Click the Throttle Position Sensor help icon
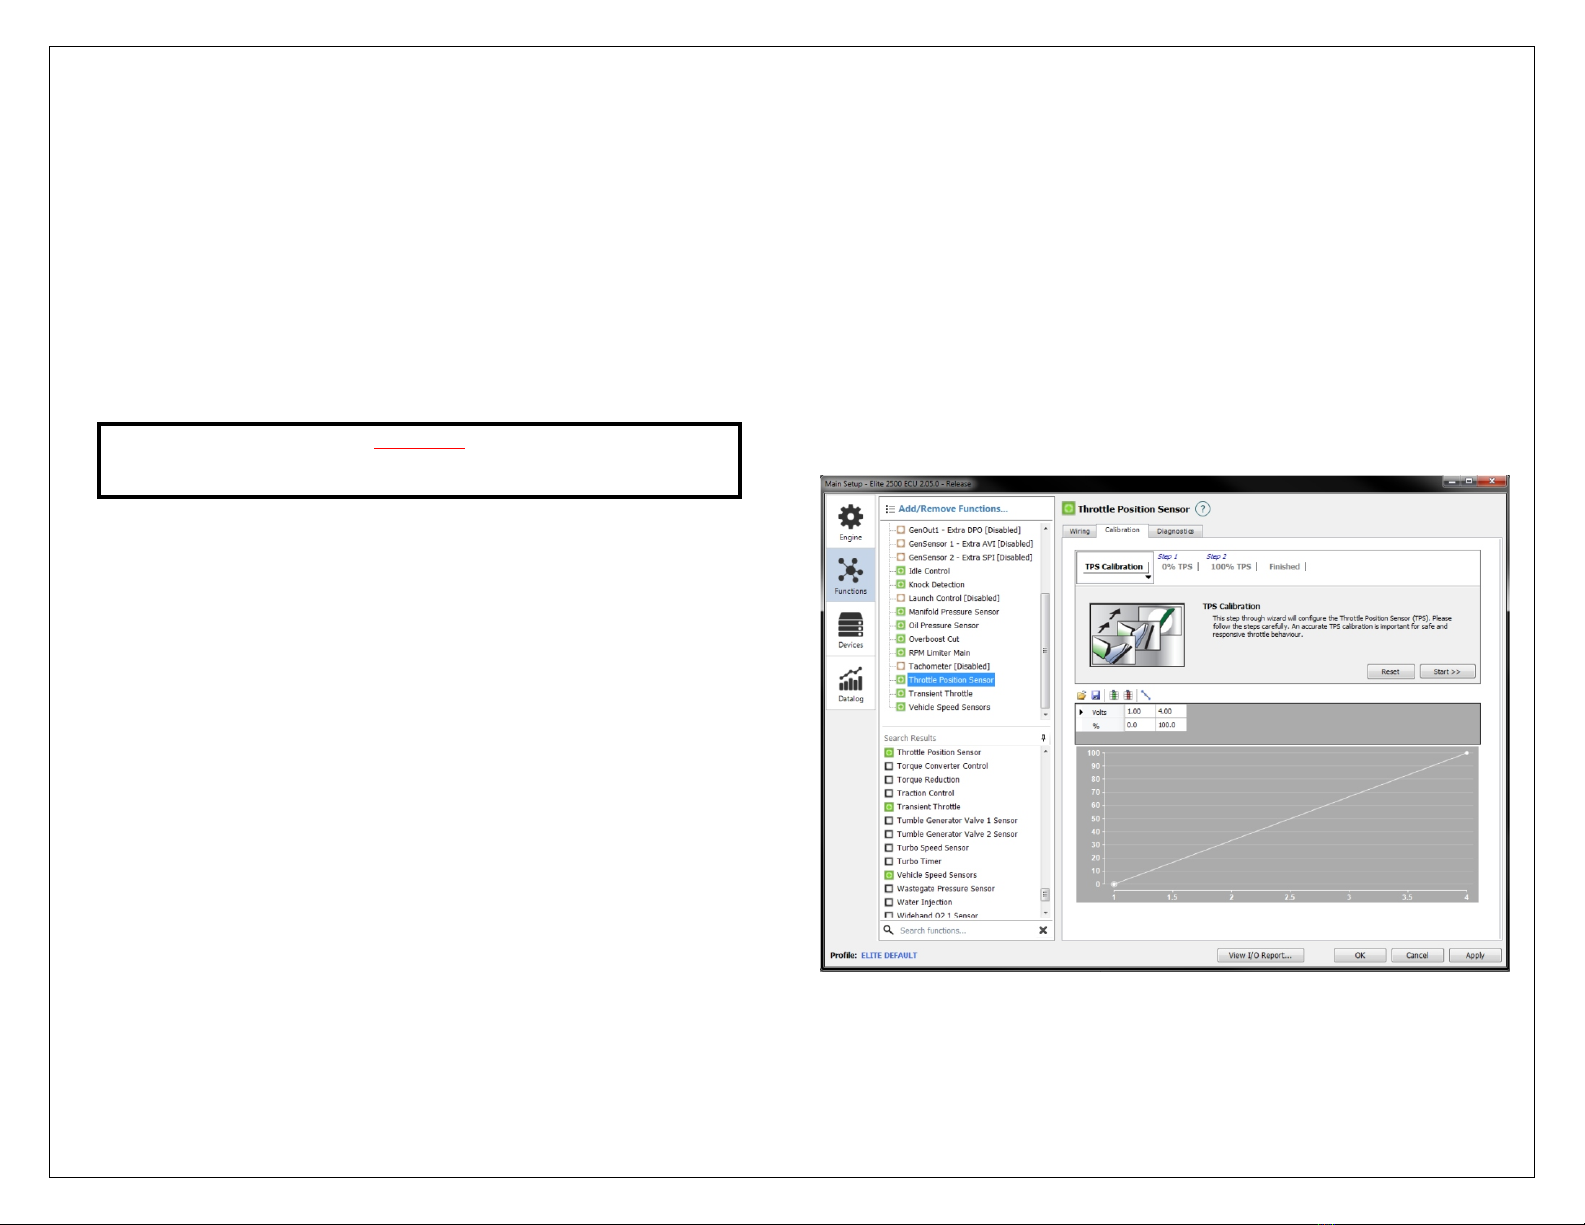This screenshot has width=1585, height=1225. (1203, 509)
